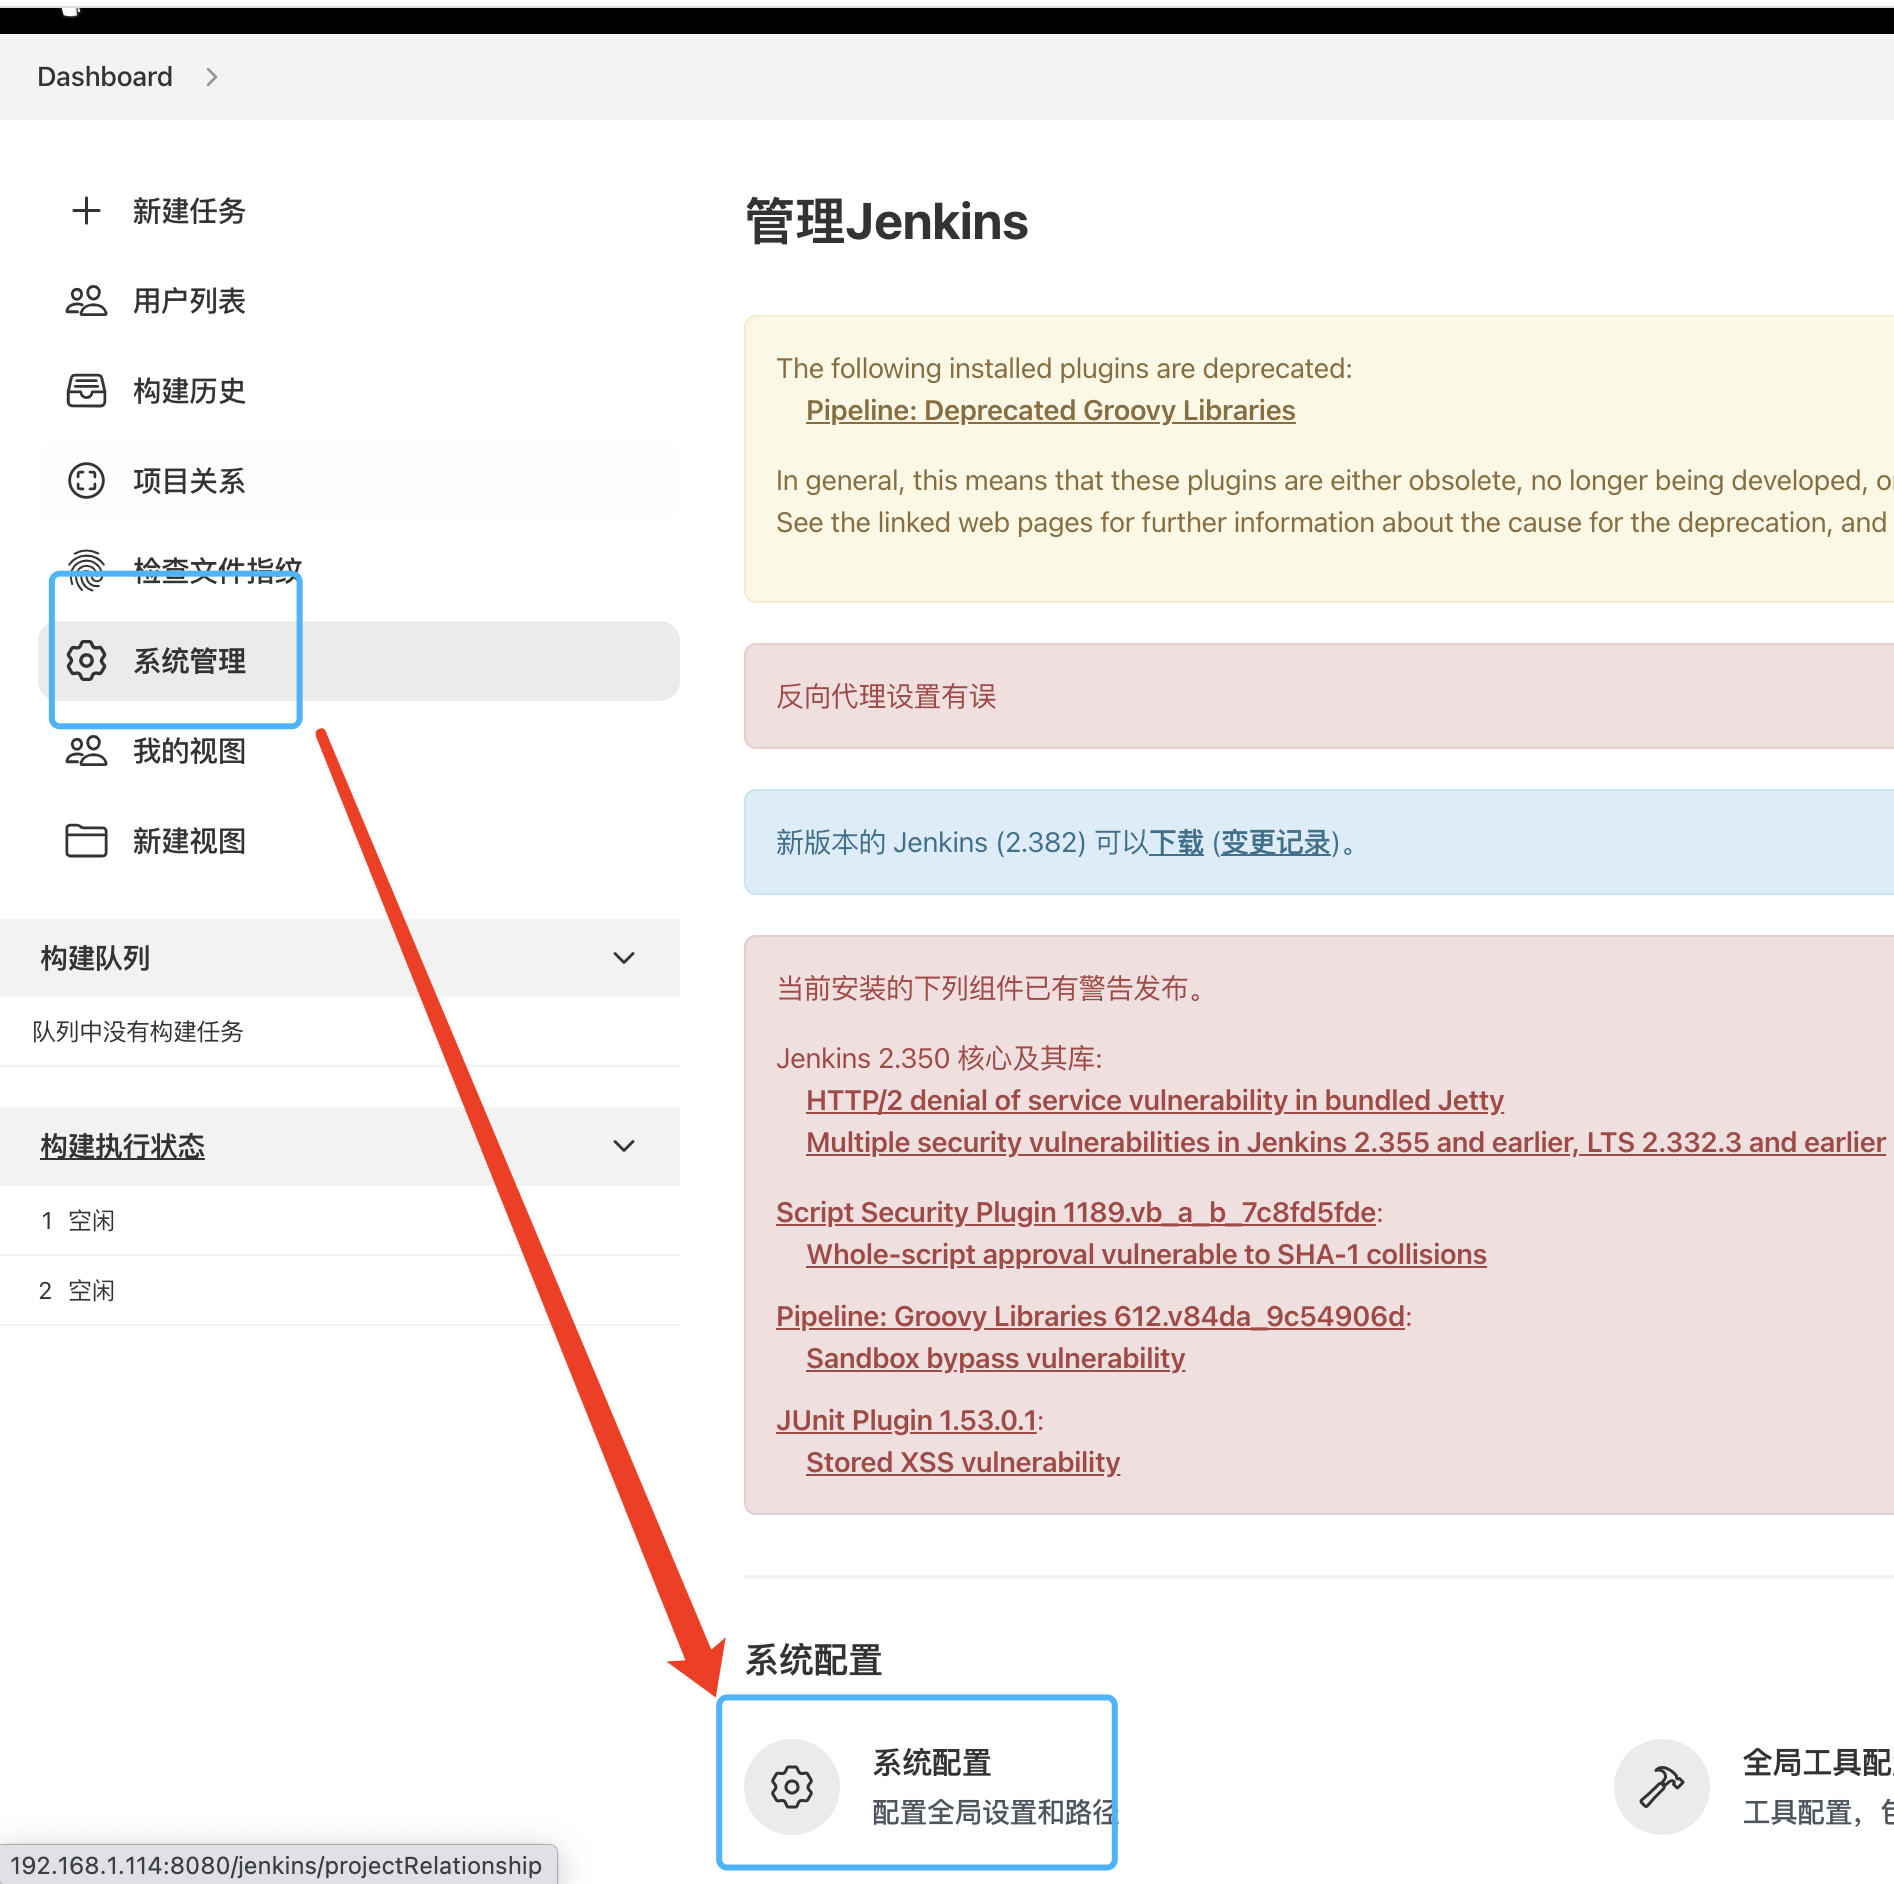The height and width of the screenshot is (1884, 1894).
Task: Open Sandbox bypass vulnerability link
Action: click(995, 1358)
